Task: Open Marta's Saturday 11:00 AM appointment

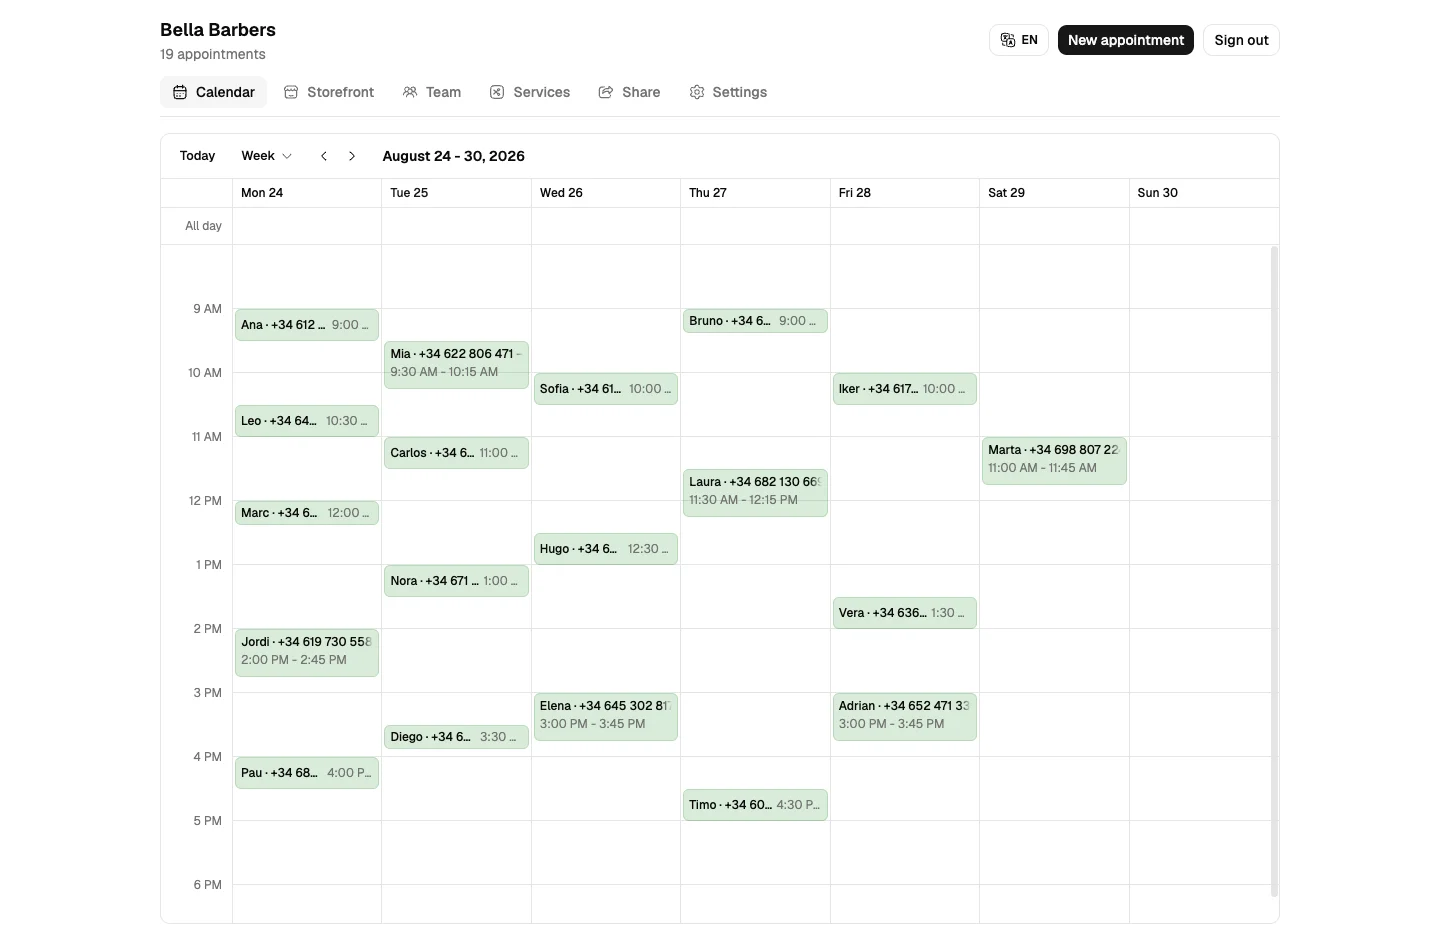Action: click(x=1054, y=461)
